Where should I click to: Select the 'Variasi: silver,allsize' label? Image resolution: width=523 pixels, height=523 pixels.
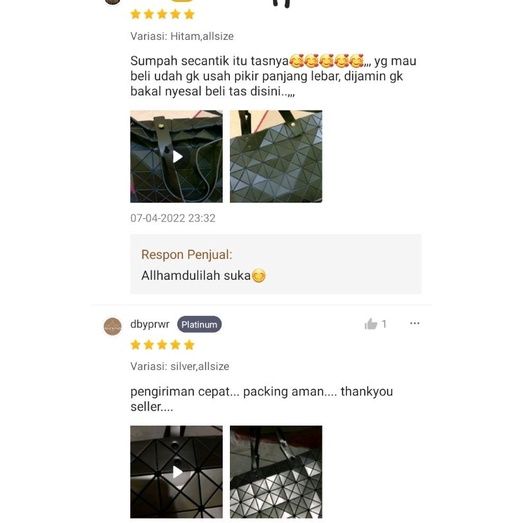[x=179, y=366]
